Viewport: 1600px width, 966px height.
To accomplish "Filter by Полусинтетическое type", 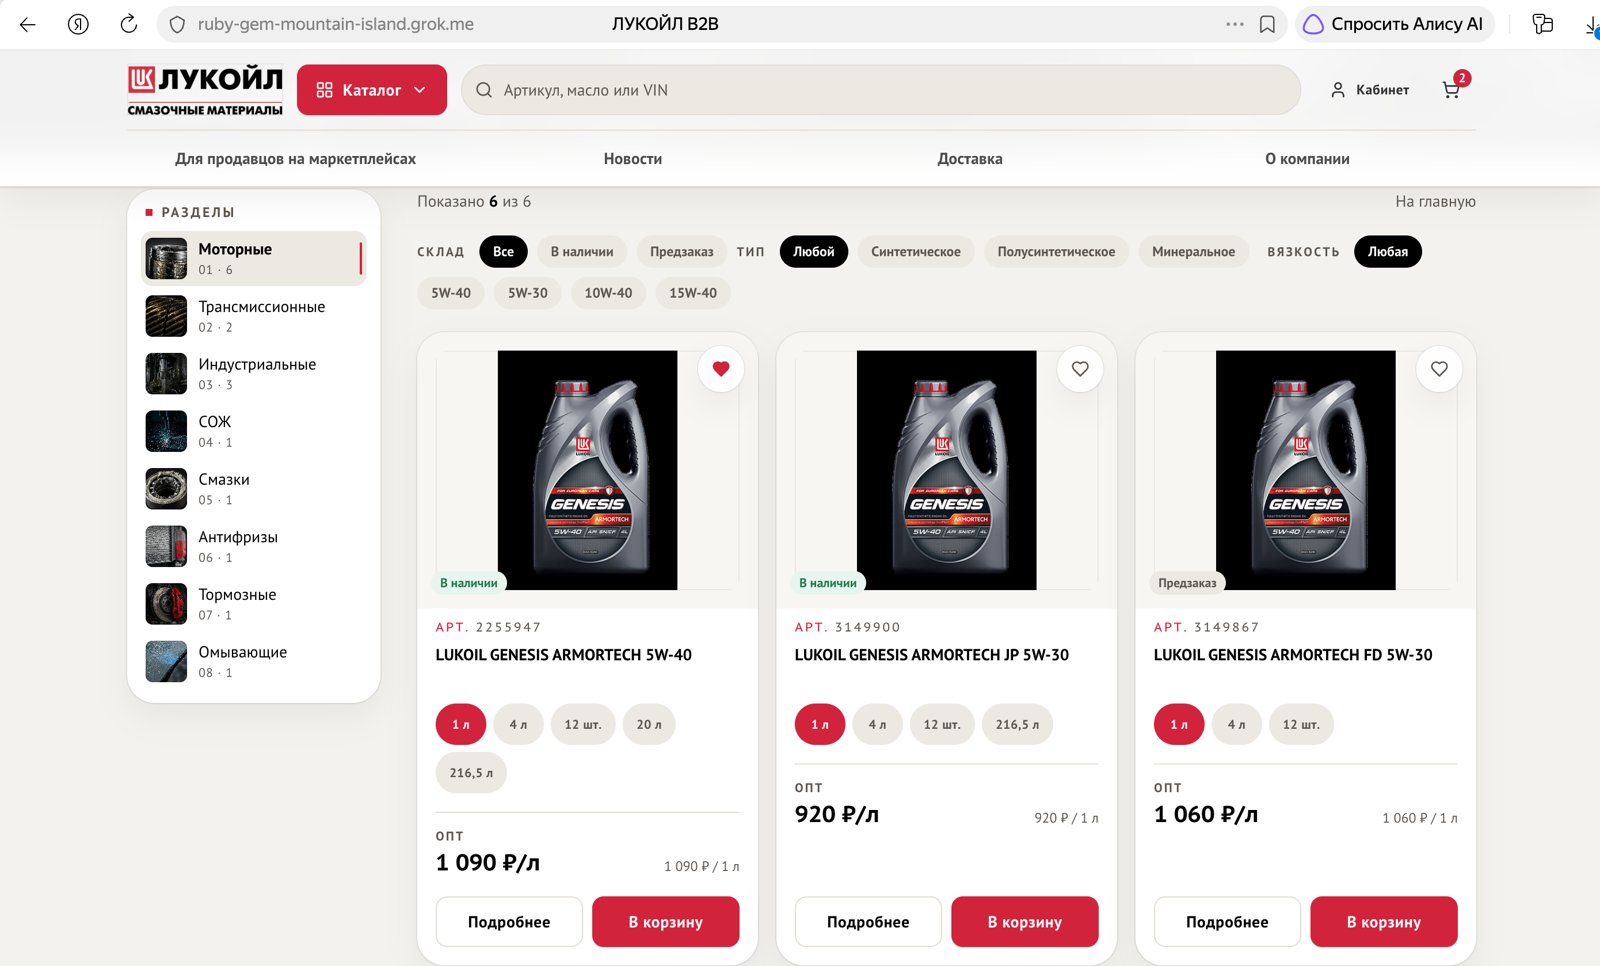I will [x=1056, y=252].
